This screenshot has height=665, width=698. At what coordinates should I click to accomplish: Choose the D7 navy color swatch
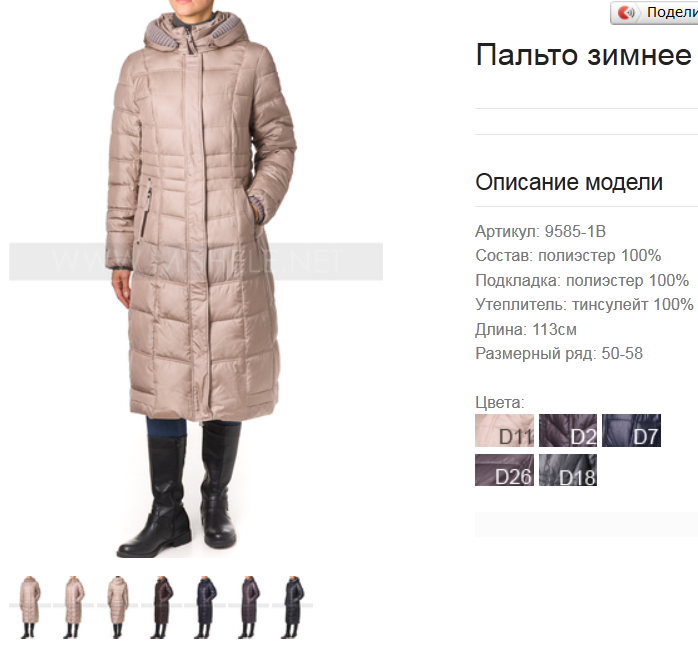631,430
